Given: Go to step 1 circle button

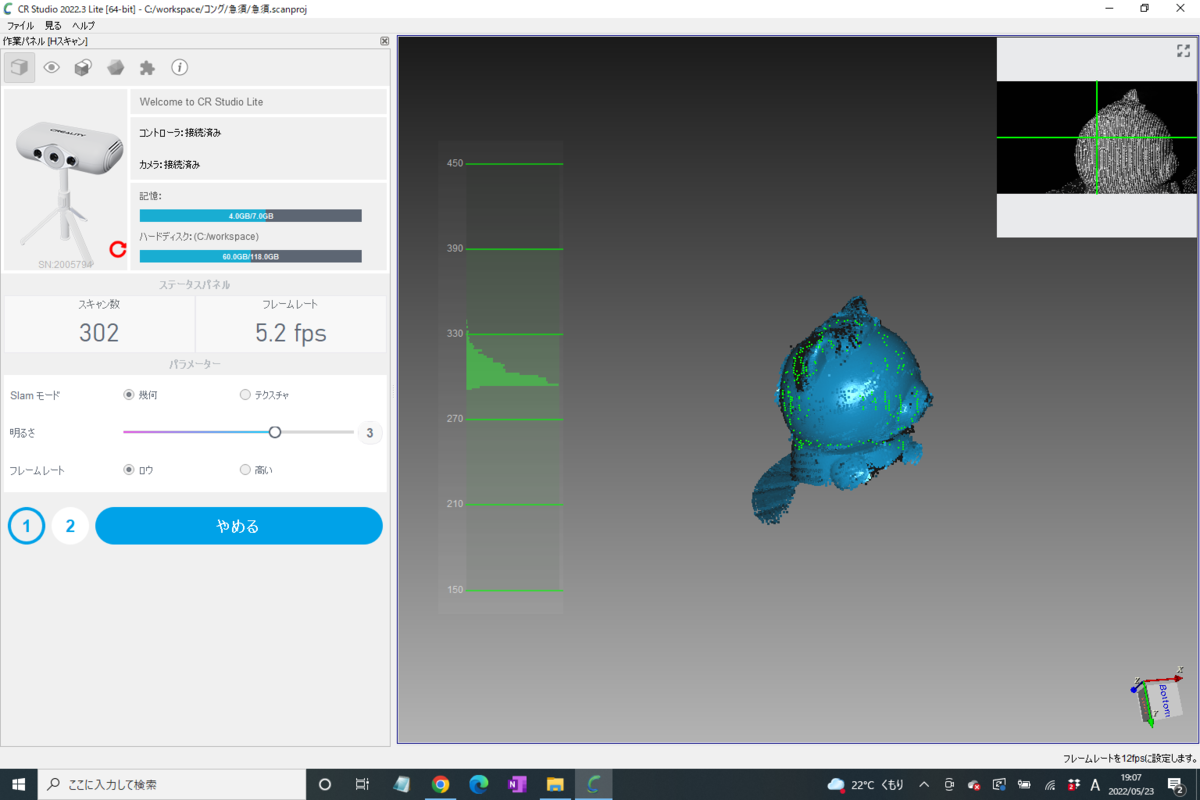Looking at the screenshot, I should [27, 526].
